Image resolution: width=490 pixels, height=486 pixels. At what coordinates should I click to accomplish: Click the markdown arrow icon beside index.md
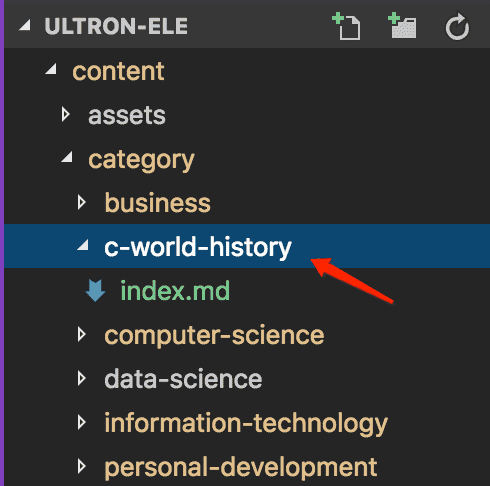tap(96, 291)
